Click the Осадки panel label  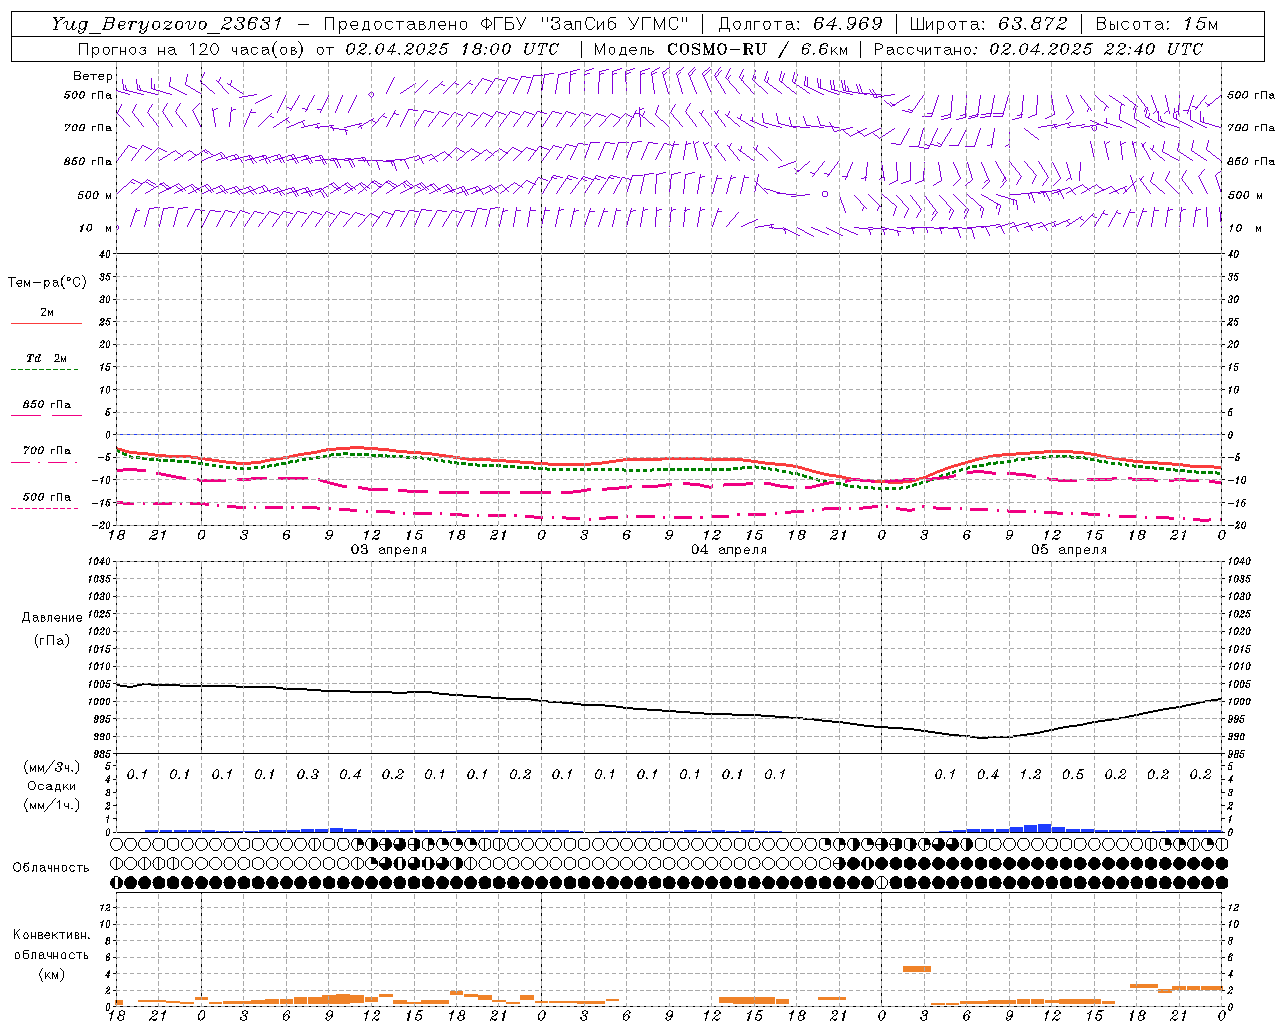tap(52, 786)
